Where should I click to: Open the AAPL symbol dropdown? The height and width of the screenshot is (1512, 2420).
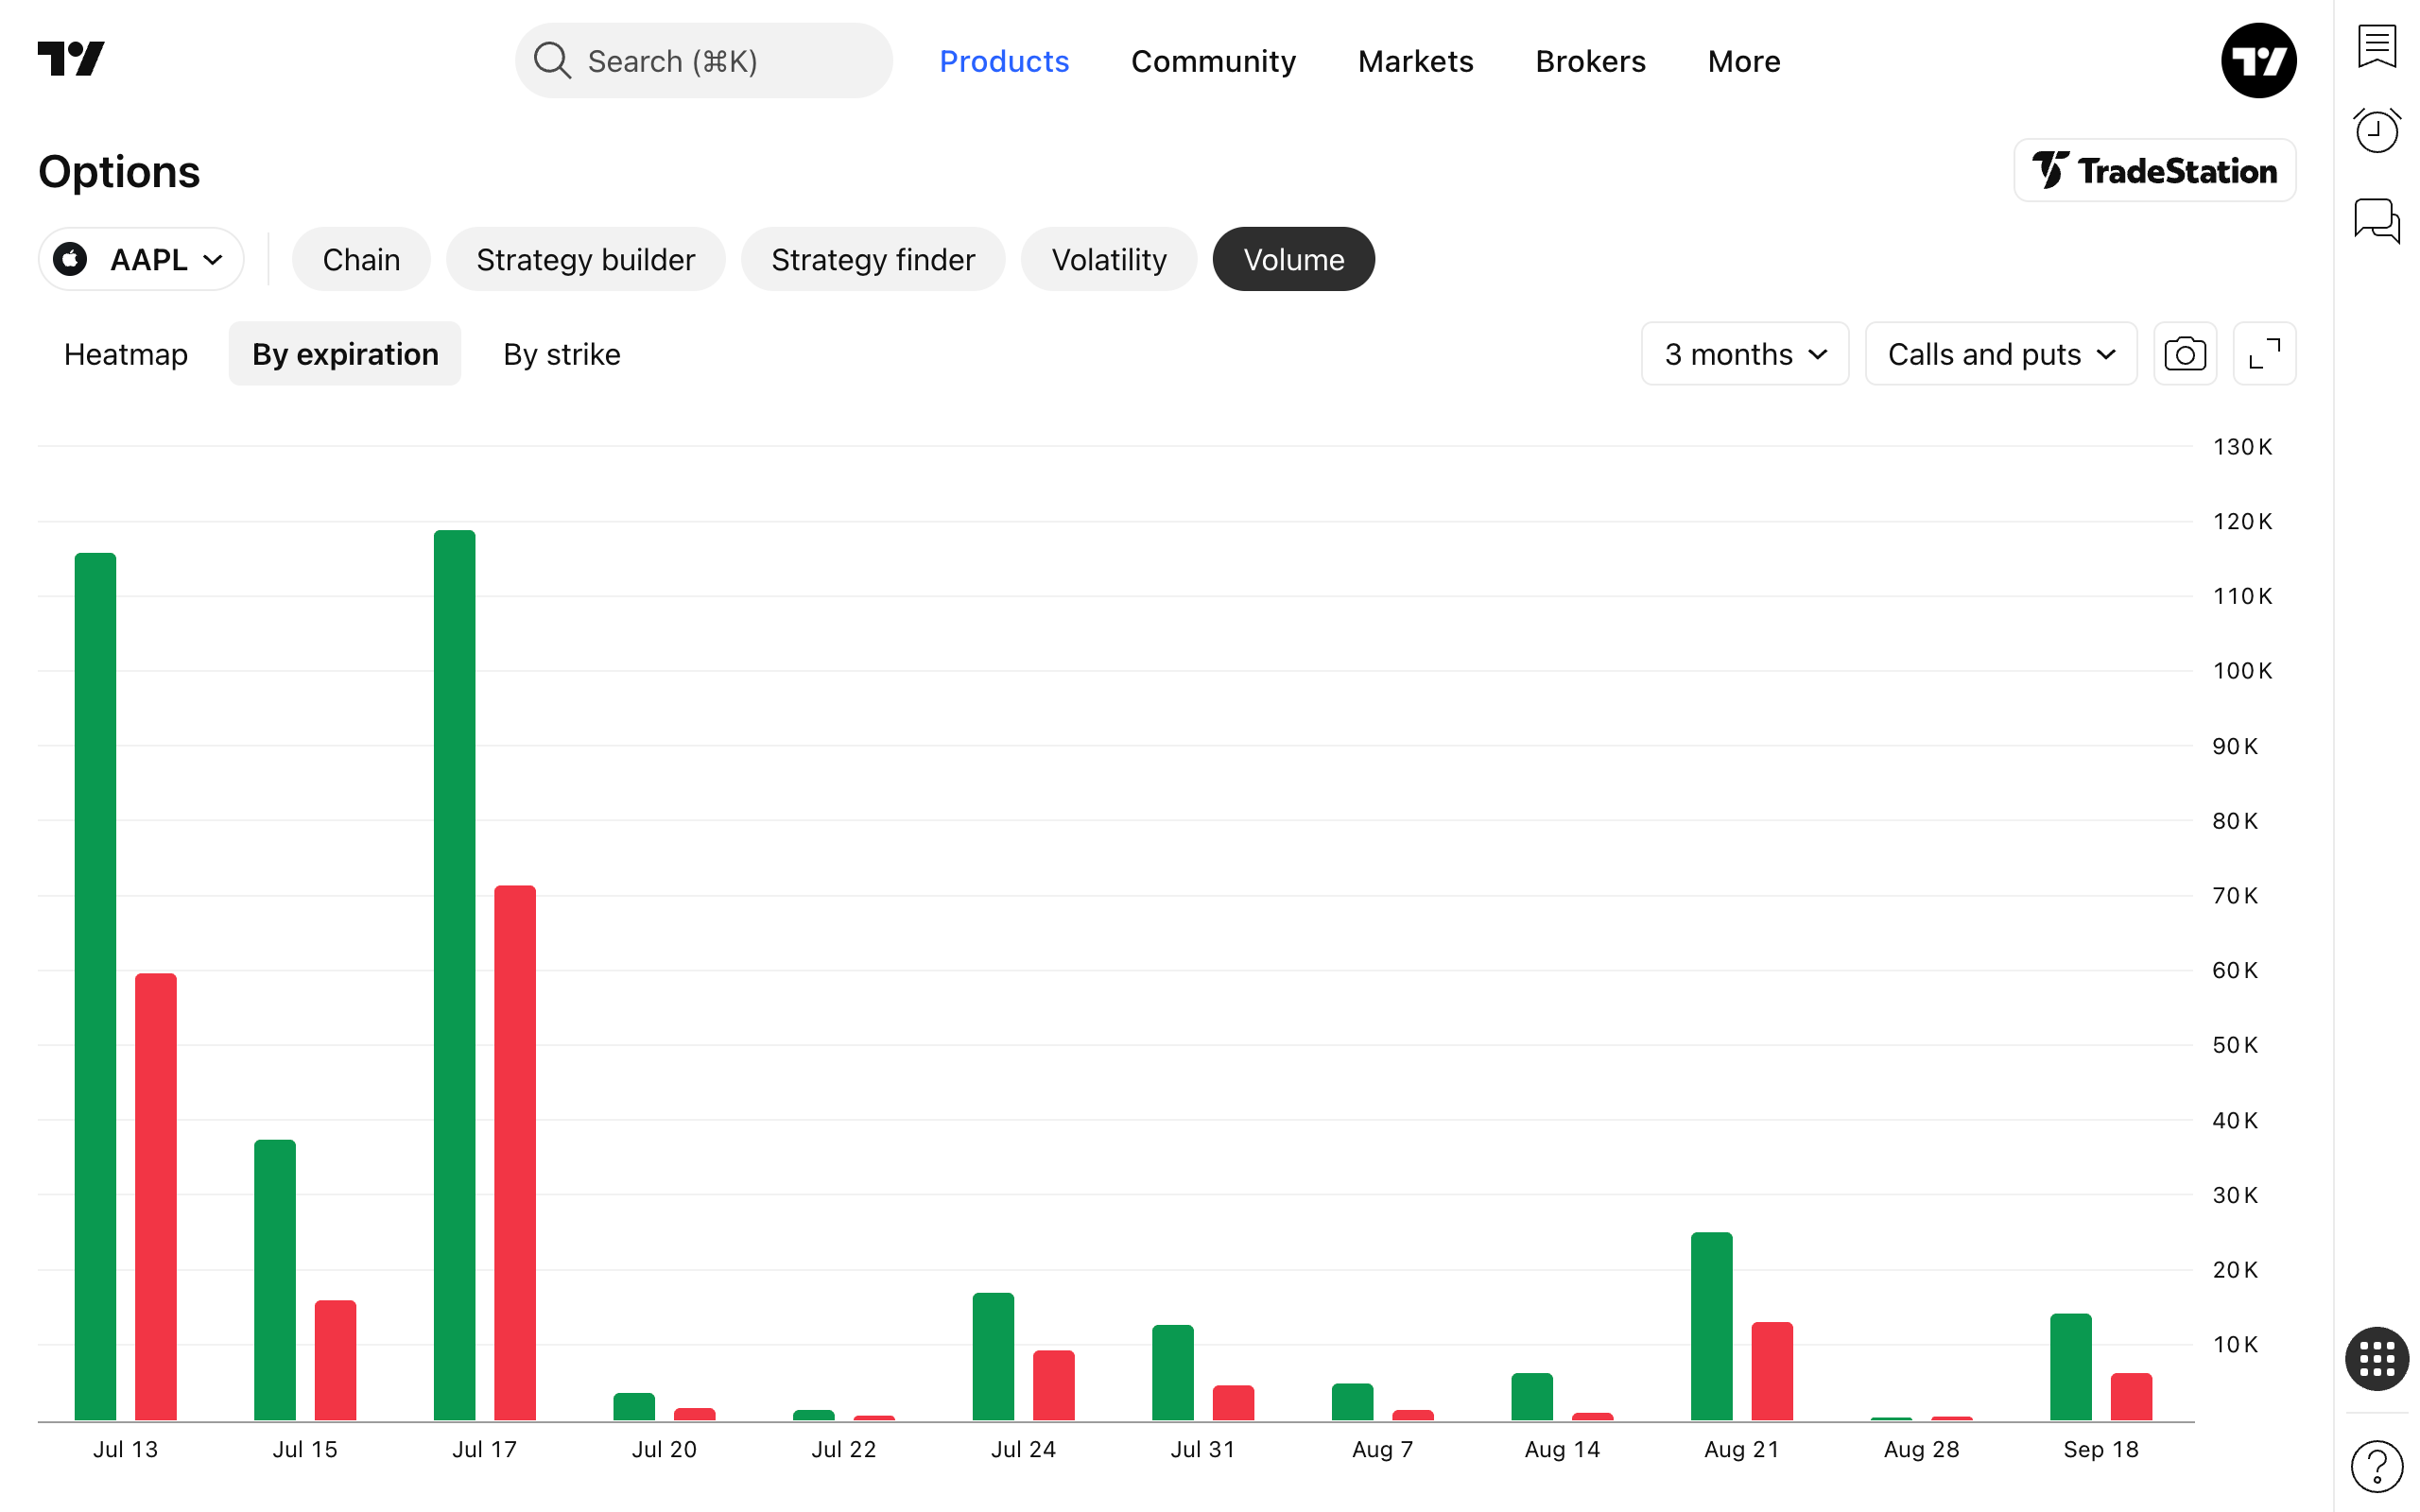pos(141,259)
